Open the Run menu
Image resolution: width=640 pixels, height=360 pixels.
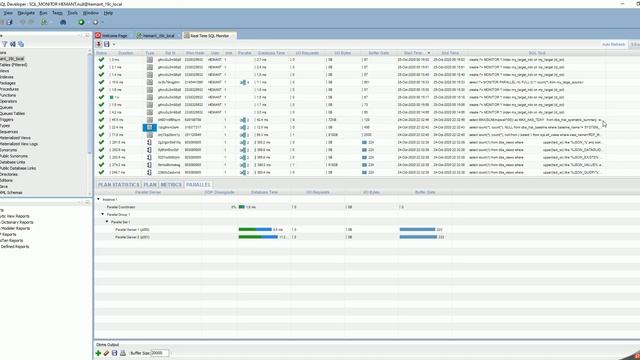click(x=43, y=13)
